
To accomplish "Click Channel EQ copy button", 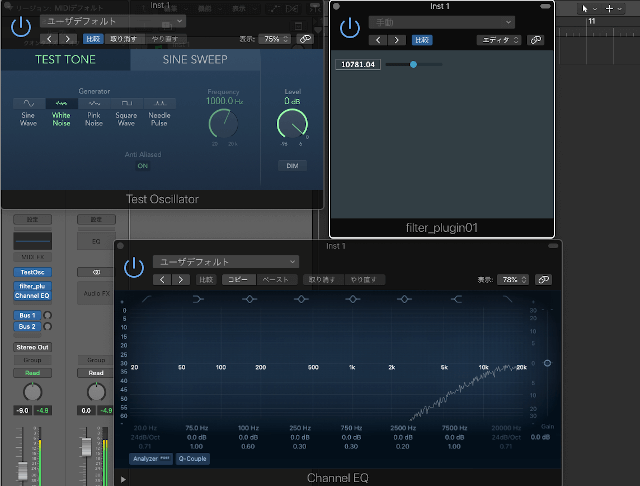I will [x=239, y=280].
